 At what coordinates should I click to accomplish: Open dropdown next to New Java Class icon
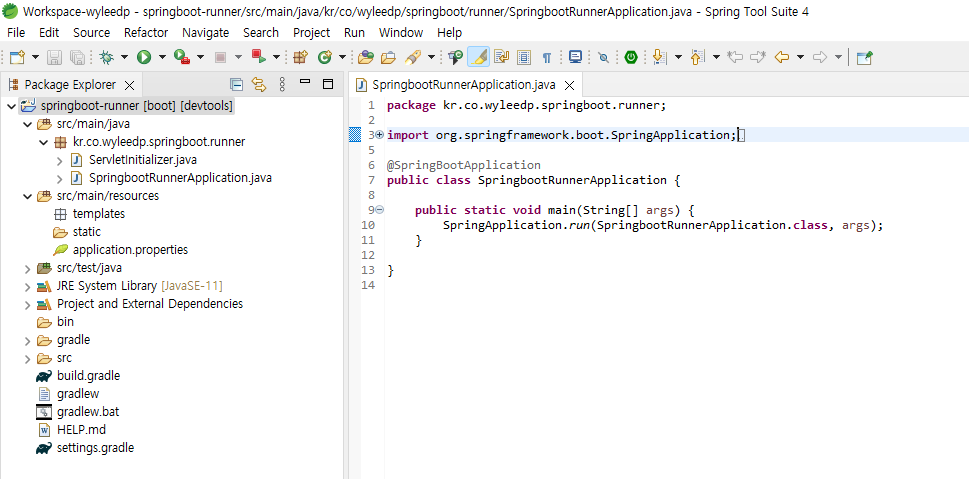coord(342,57)
